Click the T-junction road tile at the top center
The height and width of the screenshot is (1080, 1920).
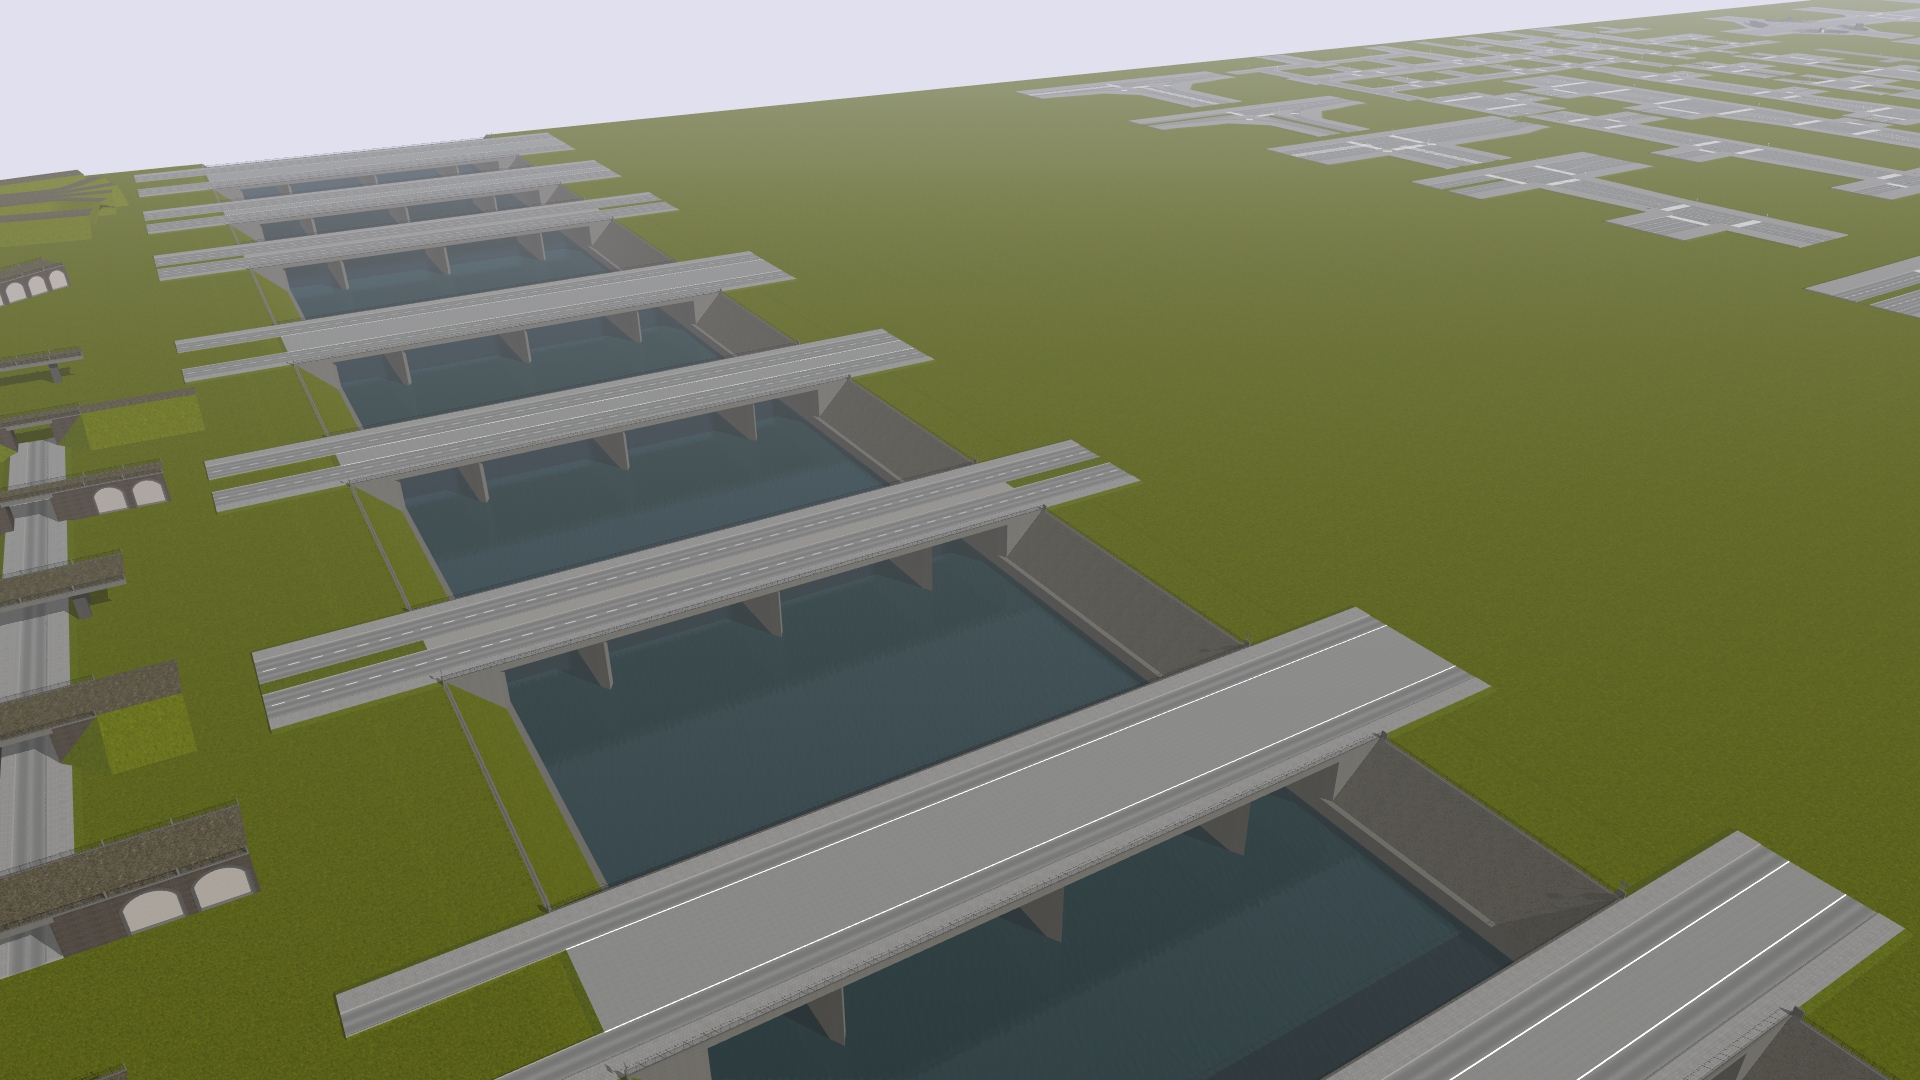click(1140, 90)
